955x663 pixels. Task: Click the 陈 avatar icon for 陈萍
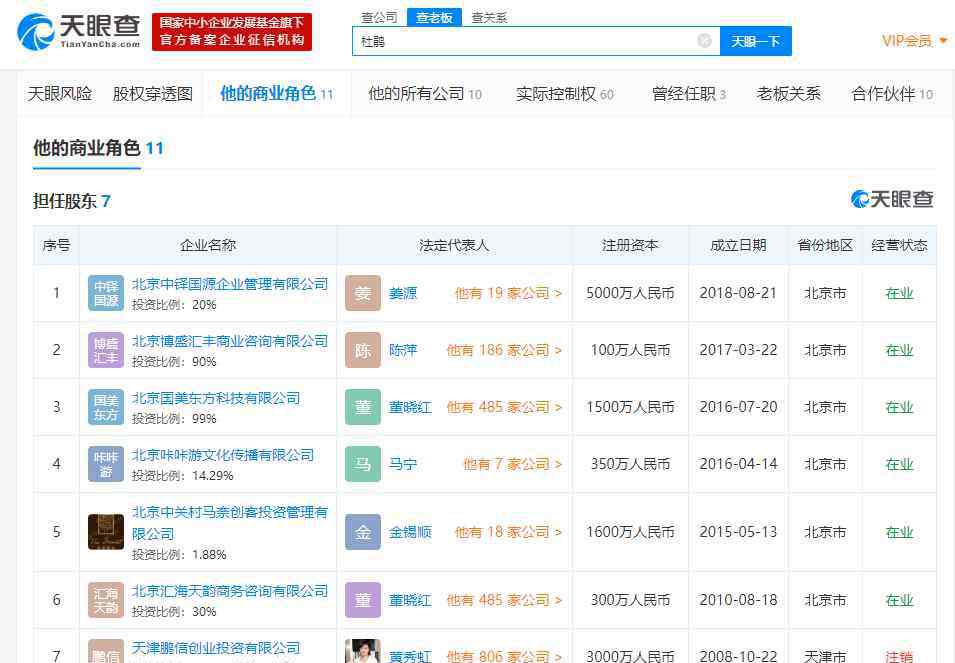(363, 350)
